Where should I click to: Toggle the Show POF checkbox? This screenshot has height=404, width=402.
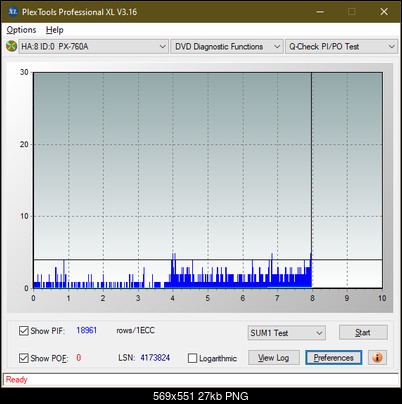[24, 358]
